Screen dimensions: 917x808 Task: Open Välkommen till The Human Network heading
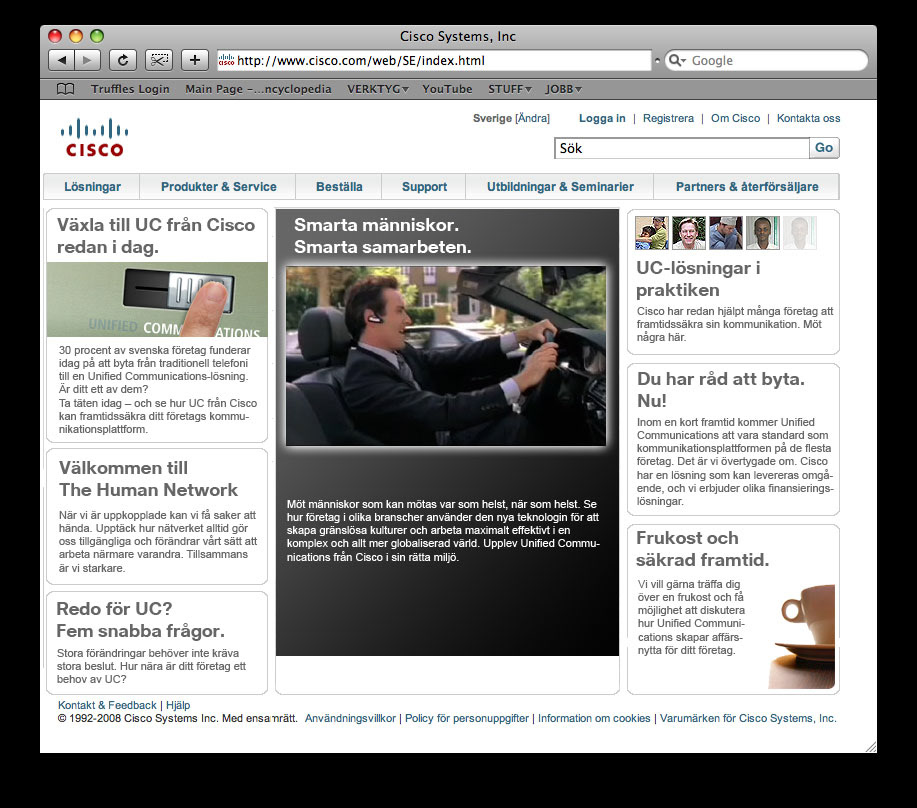[148, 479]
